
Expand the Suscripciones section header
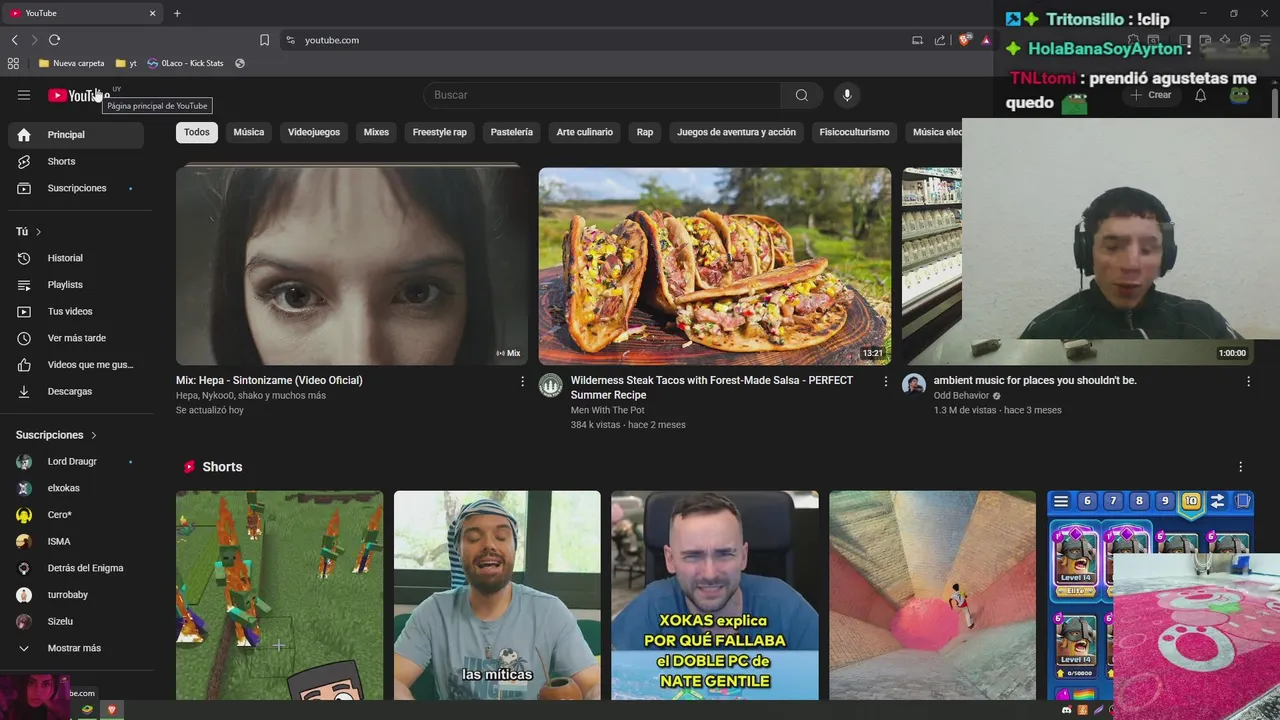[x=57, y=435]
